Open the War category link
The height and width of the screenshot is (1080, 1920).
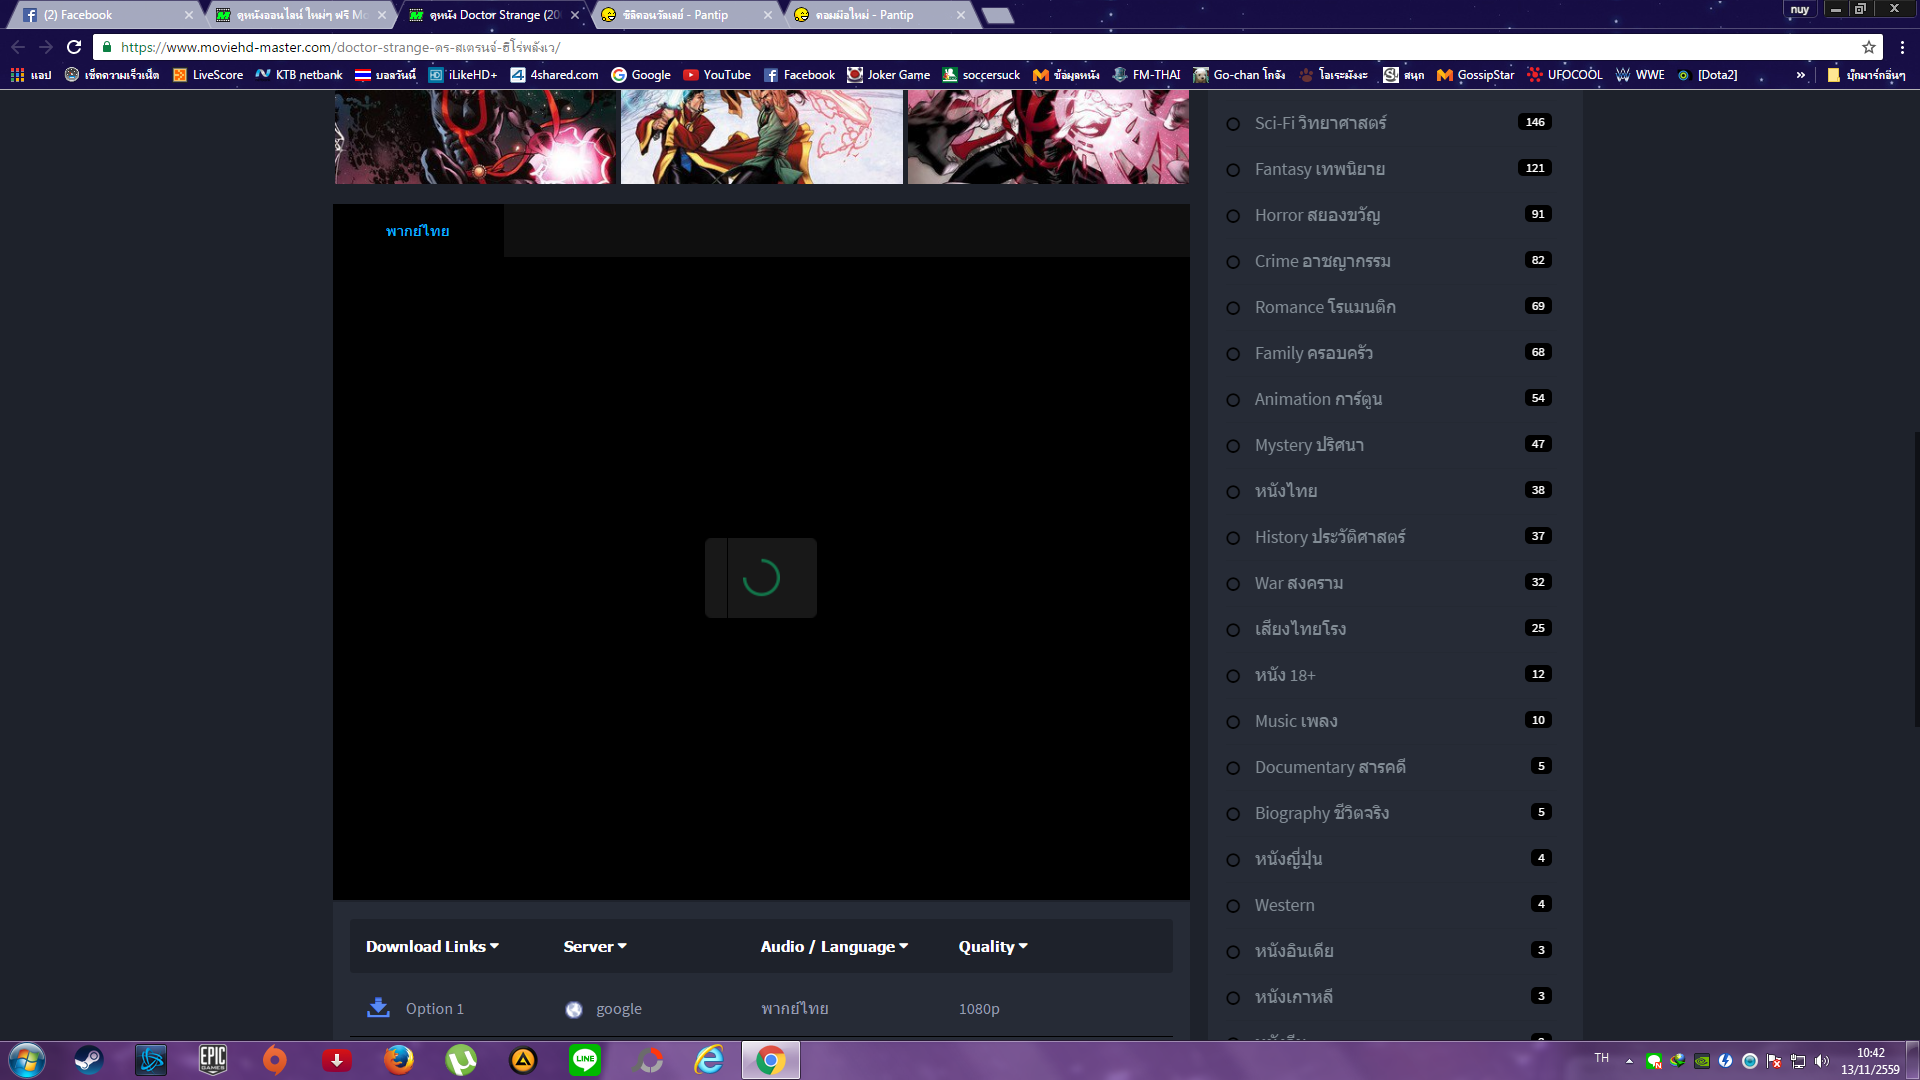tap(1299, 583)
